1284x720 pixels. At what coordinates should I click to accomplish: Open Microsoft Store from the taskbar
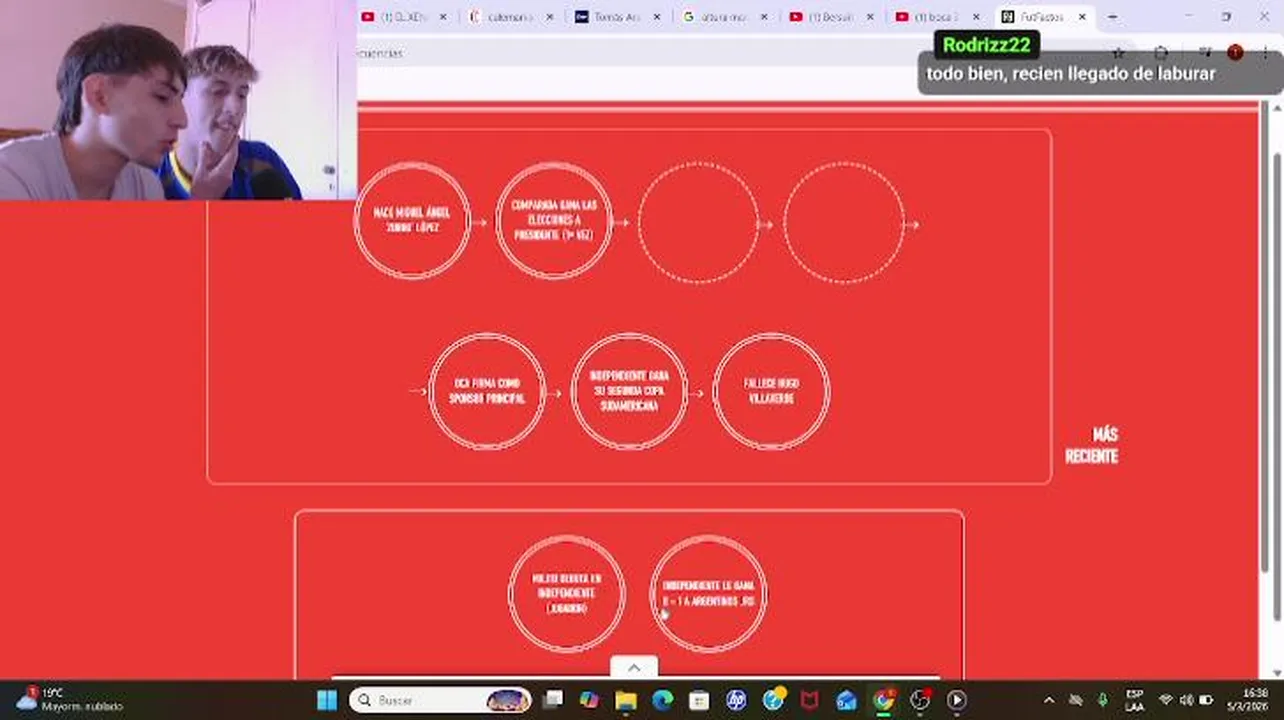point(699,700)
